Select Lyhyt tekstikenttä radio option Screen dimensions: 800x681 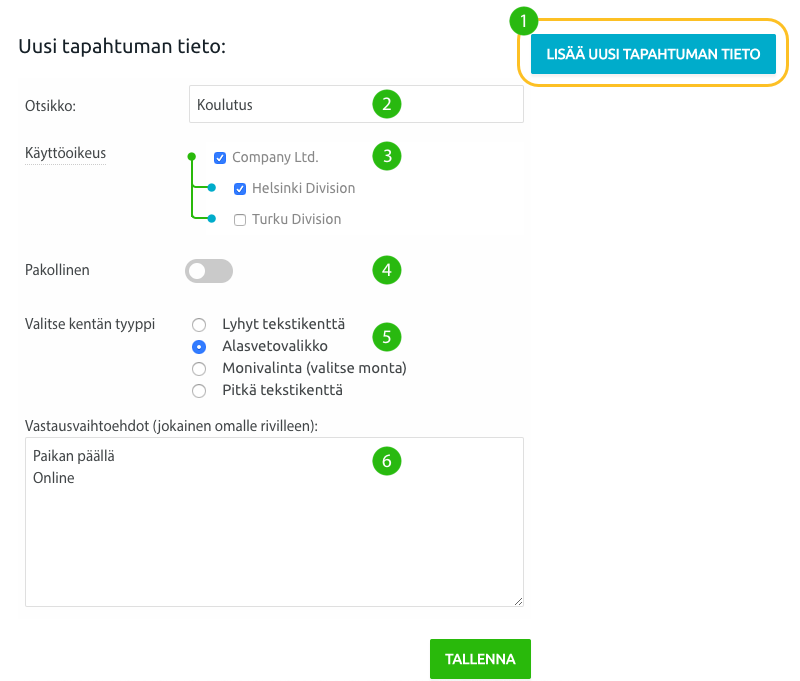click(x=199, y=325)
